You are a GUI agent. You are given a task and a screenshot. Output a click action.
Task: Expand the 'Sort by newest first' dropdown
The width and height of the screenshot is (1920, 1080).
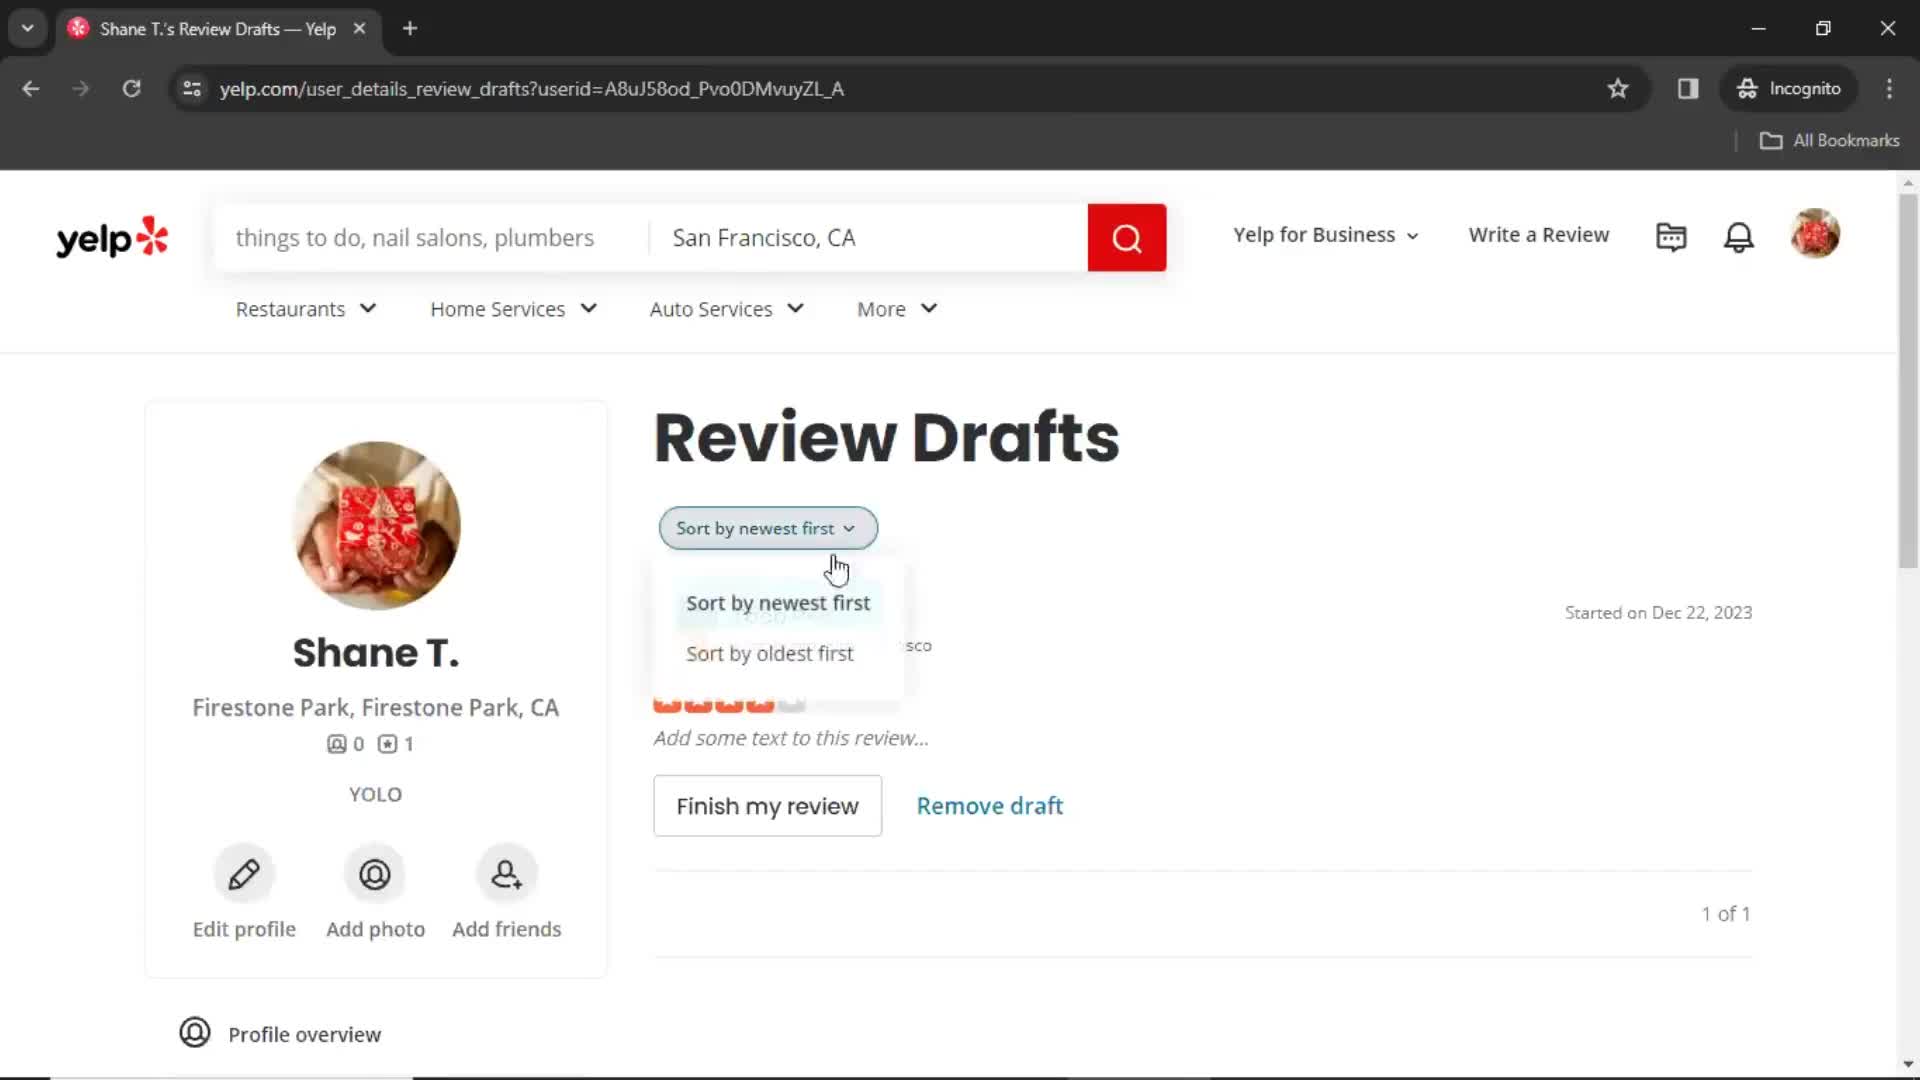[x=767, y=527]
